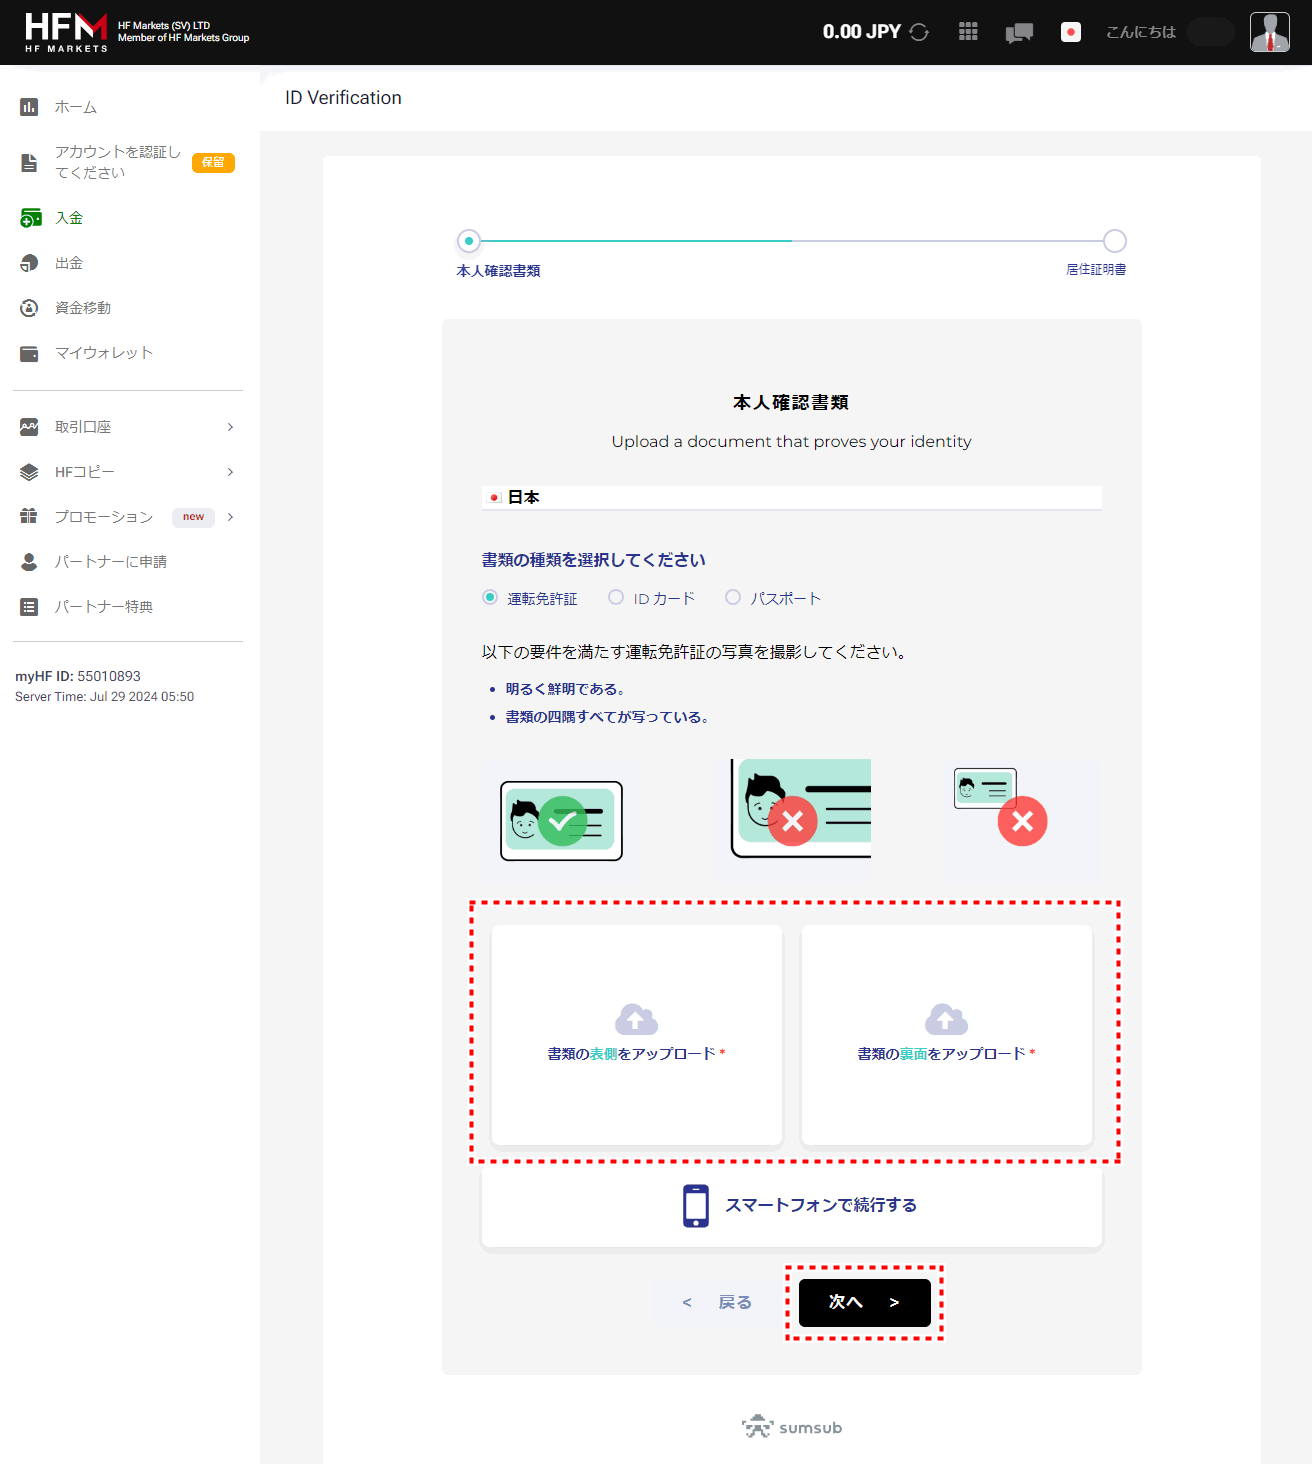
Task: Click the layers icon beside HFコピー
Action: (29, 472)
